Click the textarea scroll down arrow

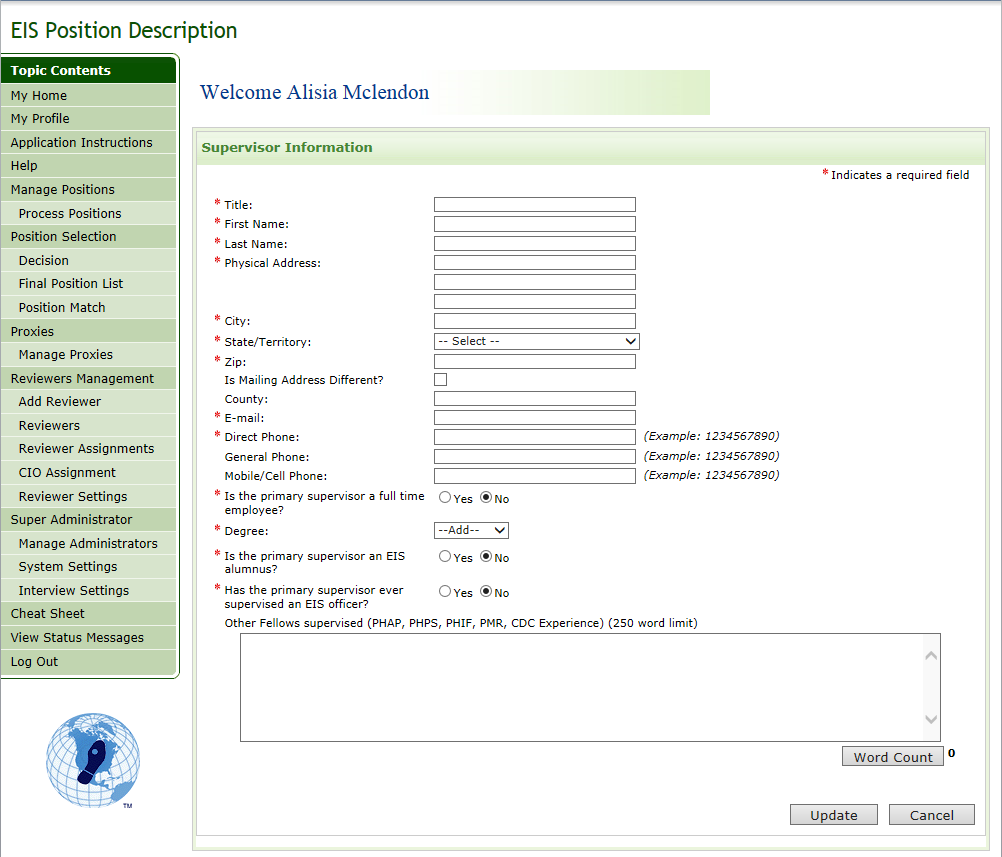coord(931,719)
